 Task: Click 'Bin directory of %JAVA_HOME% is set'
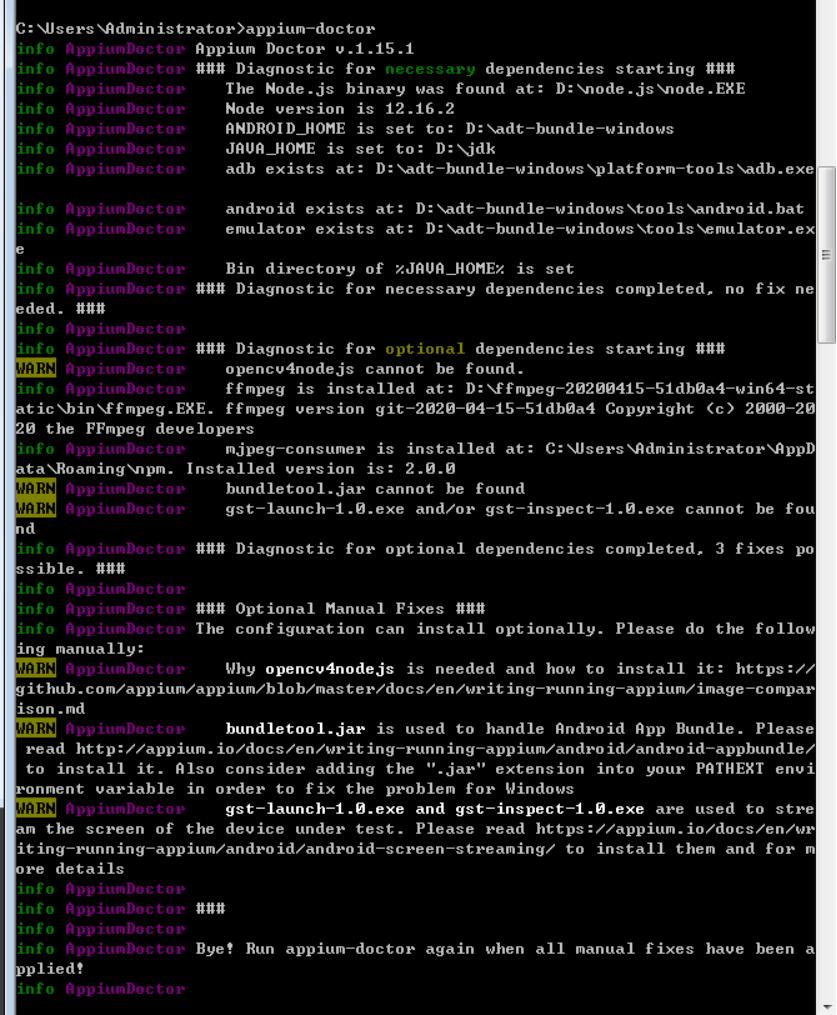tap(399, 269)
